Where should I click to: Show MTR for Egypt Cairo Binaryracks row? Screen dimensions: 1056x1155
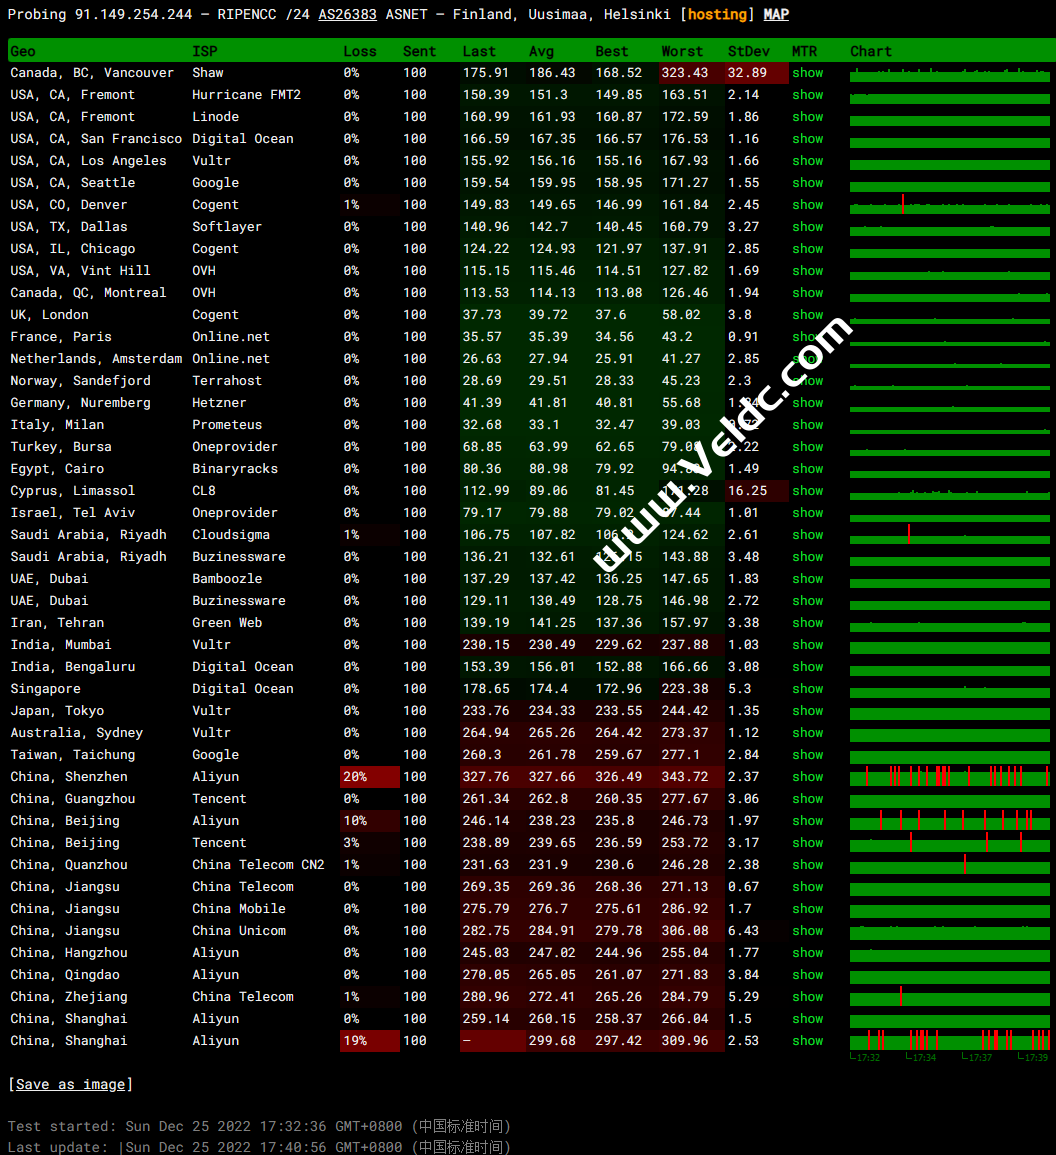807,469
